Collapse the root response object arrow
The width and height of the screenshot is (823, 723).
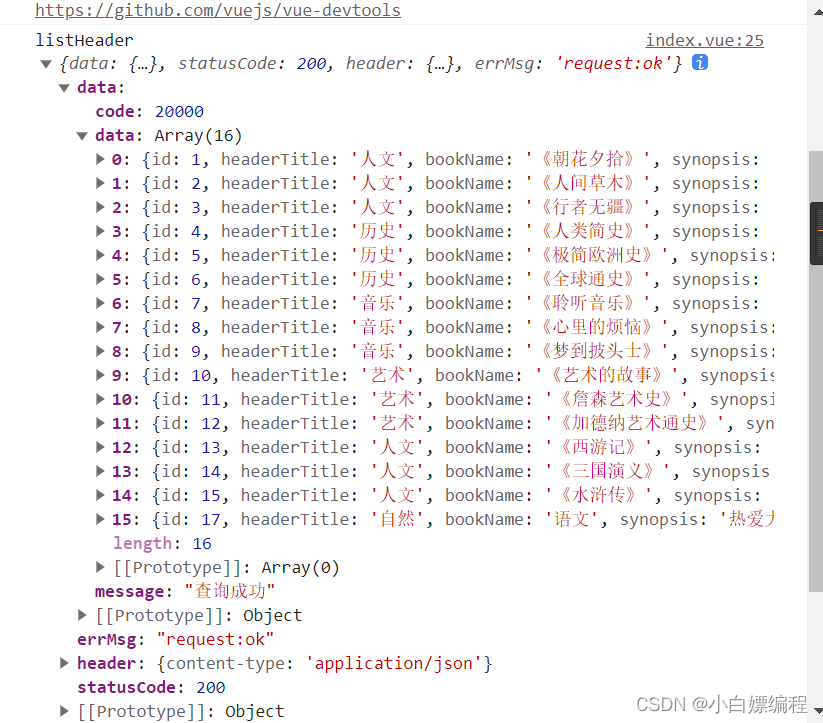tap(46, 64)
